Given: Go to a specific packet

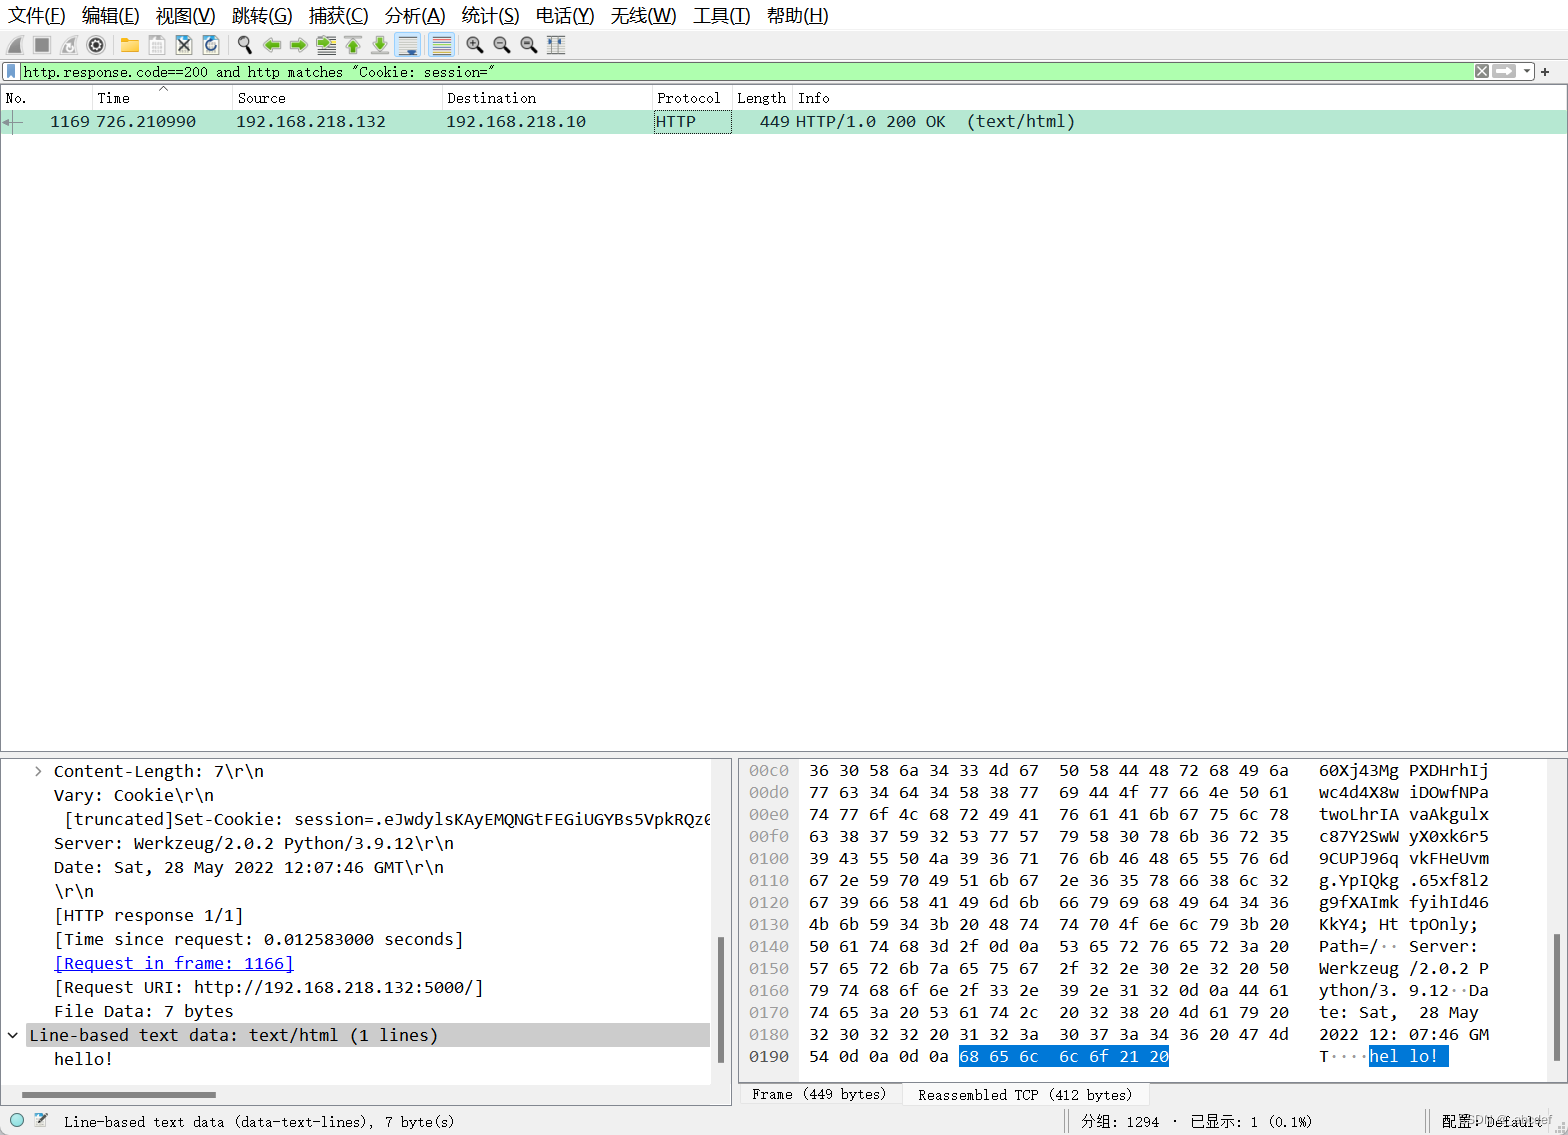Looking at the screenshot, I should pos(326,45).
